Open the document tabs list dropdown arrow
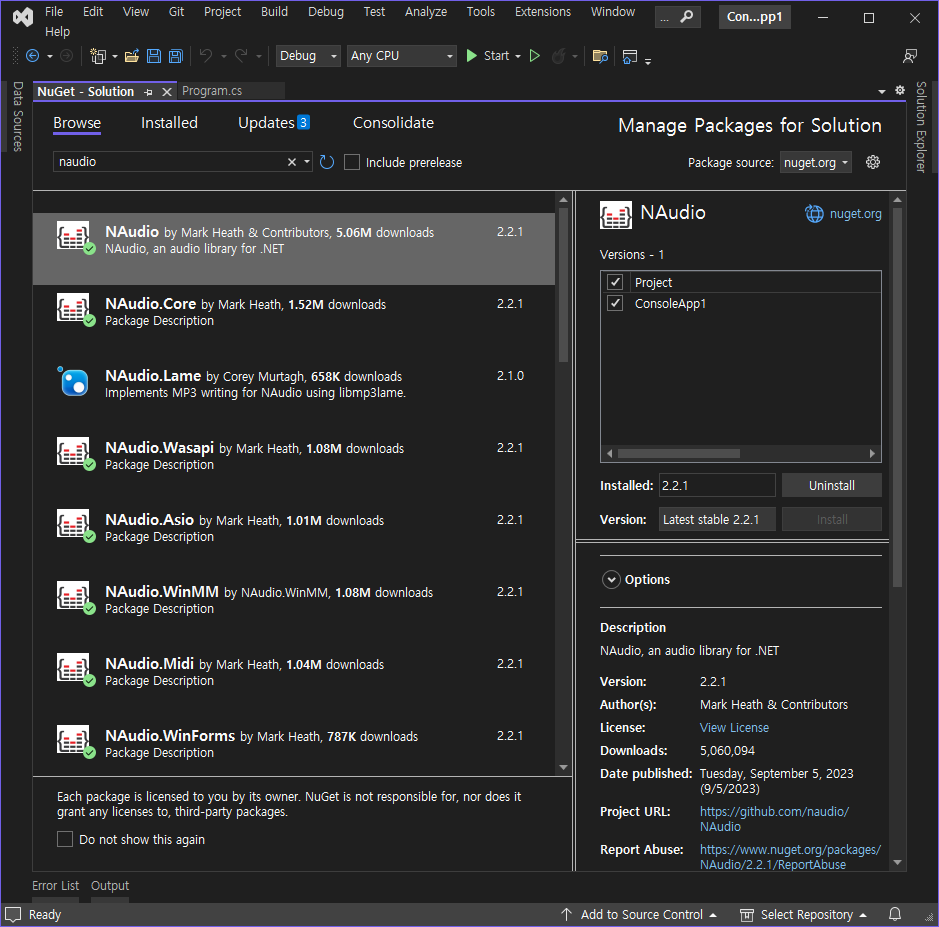 [882, 92]
